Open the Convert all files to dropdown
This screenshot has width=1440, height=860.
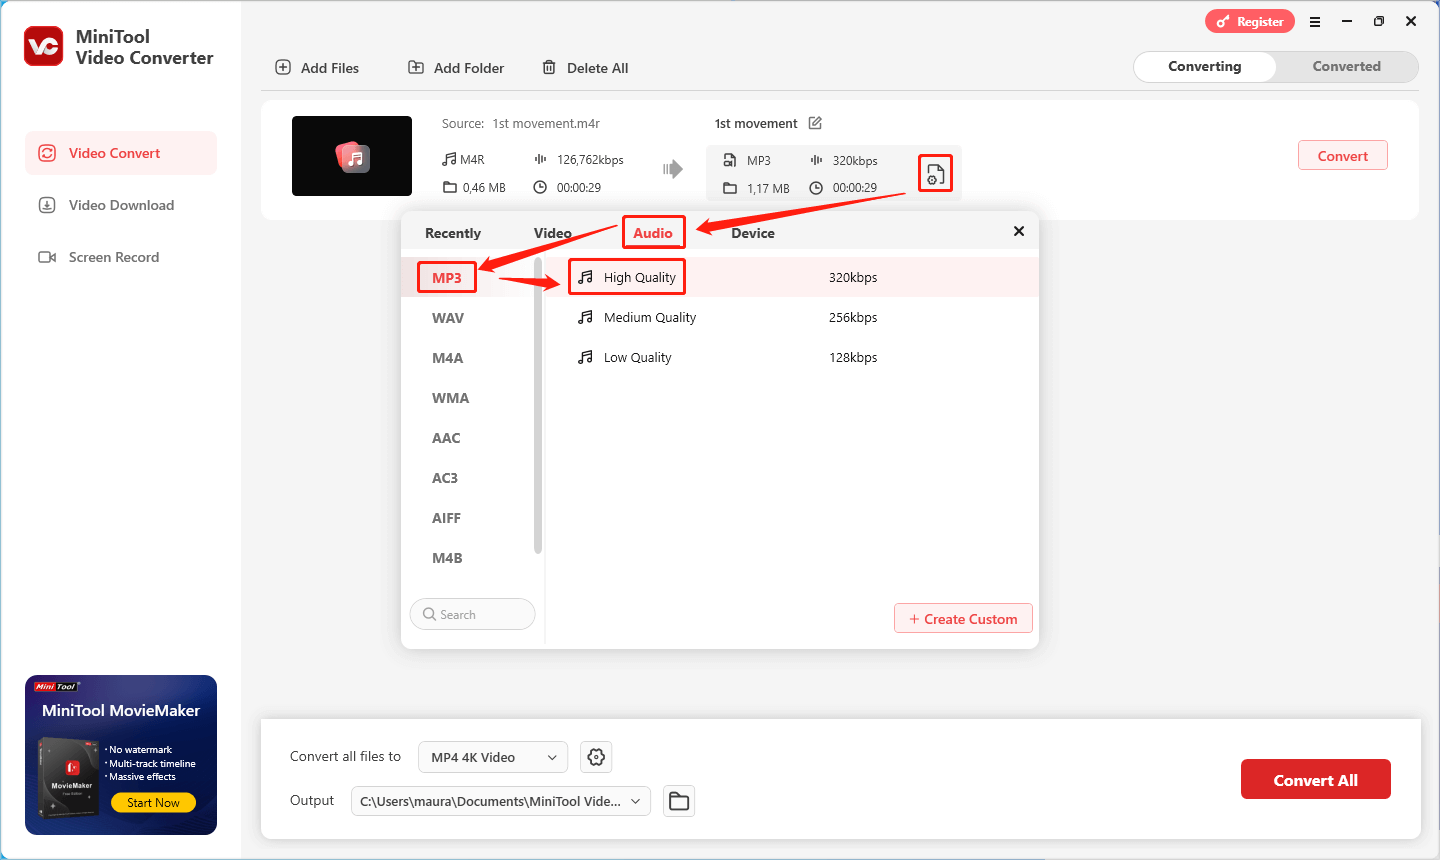coord(493,757)
